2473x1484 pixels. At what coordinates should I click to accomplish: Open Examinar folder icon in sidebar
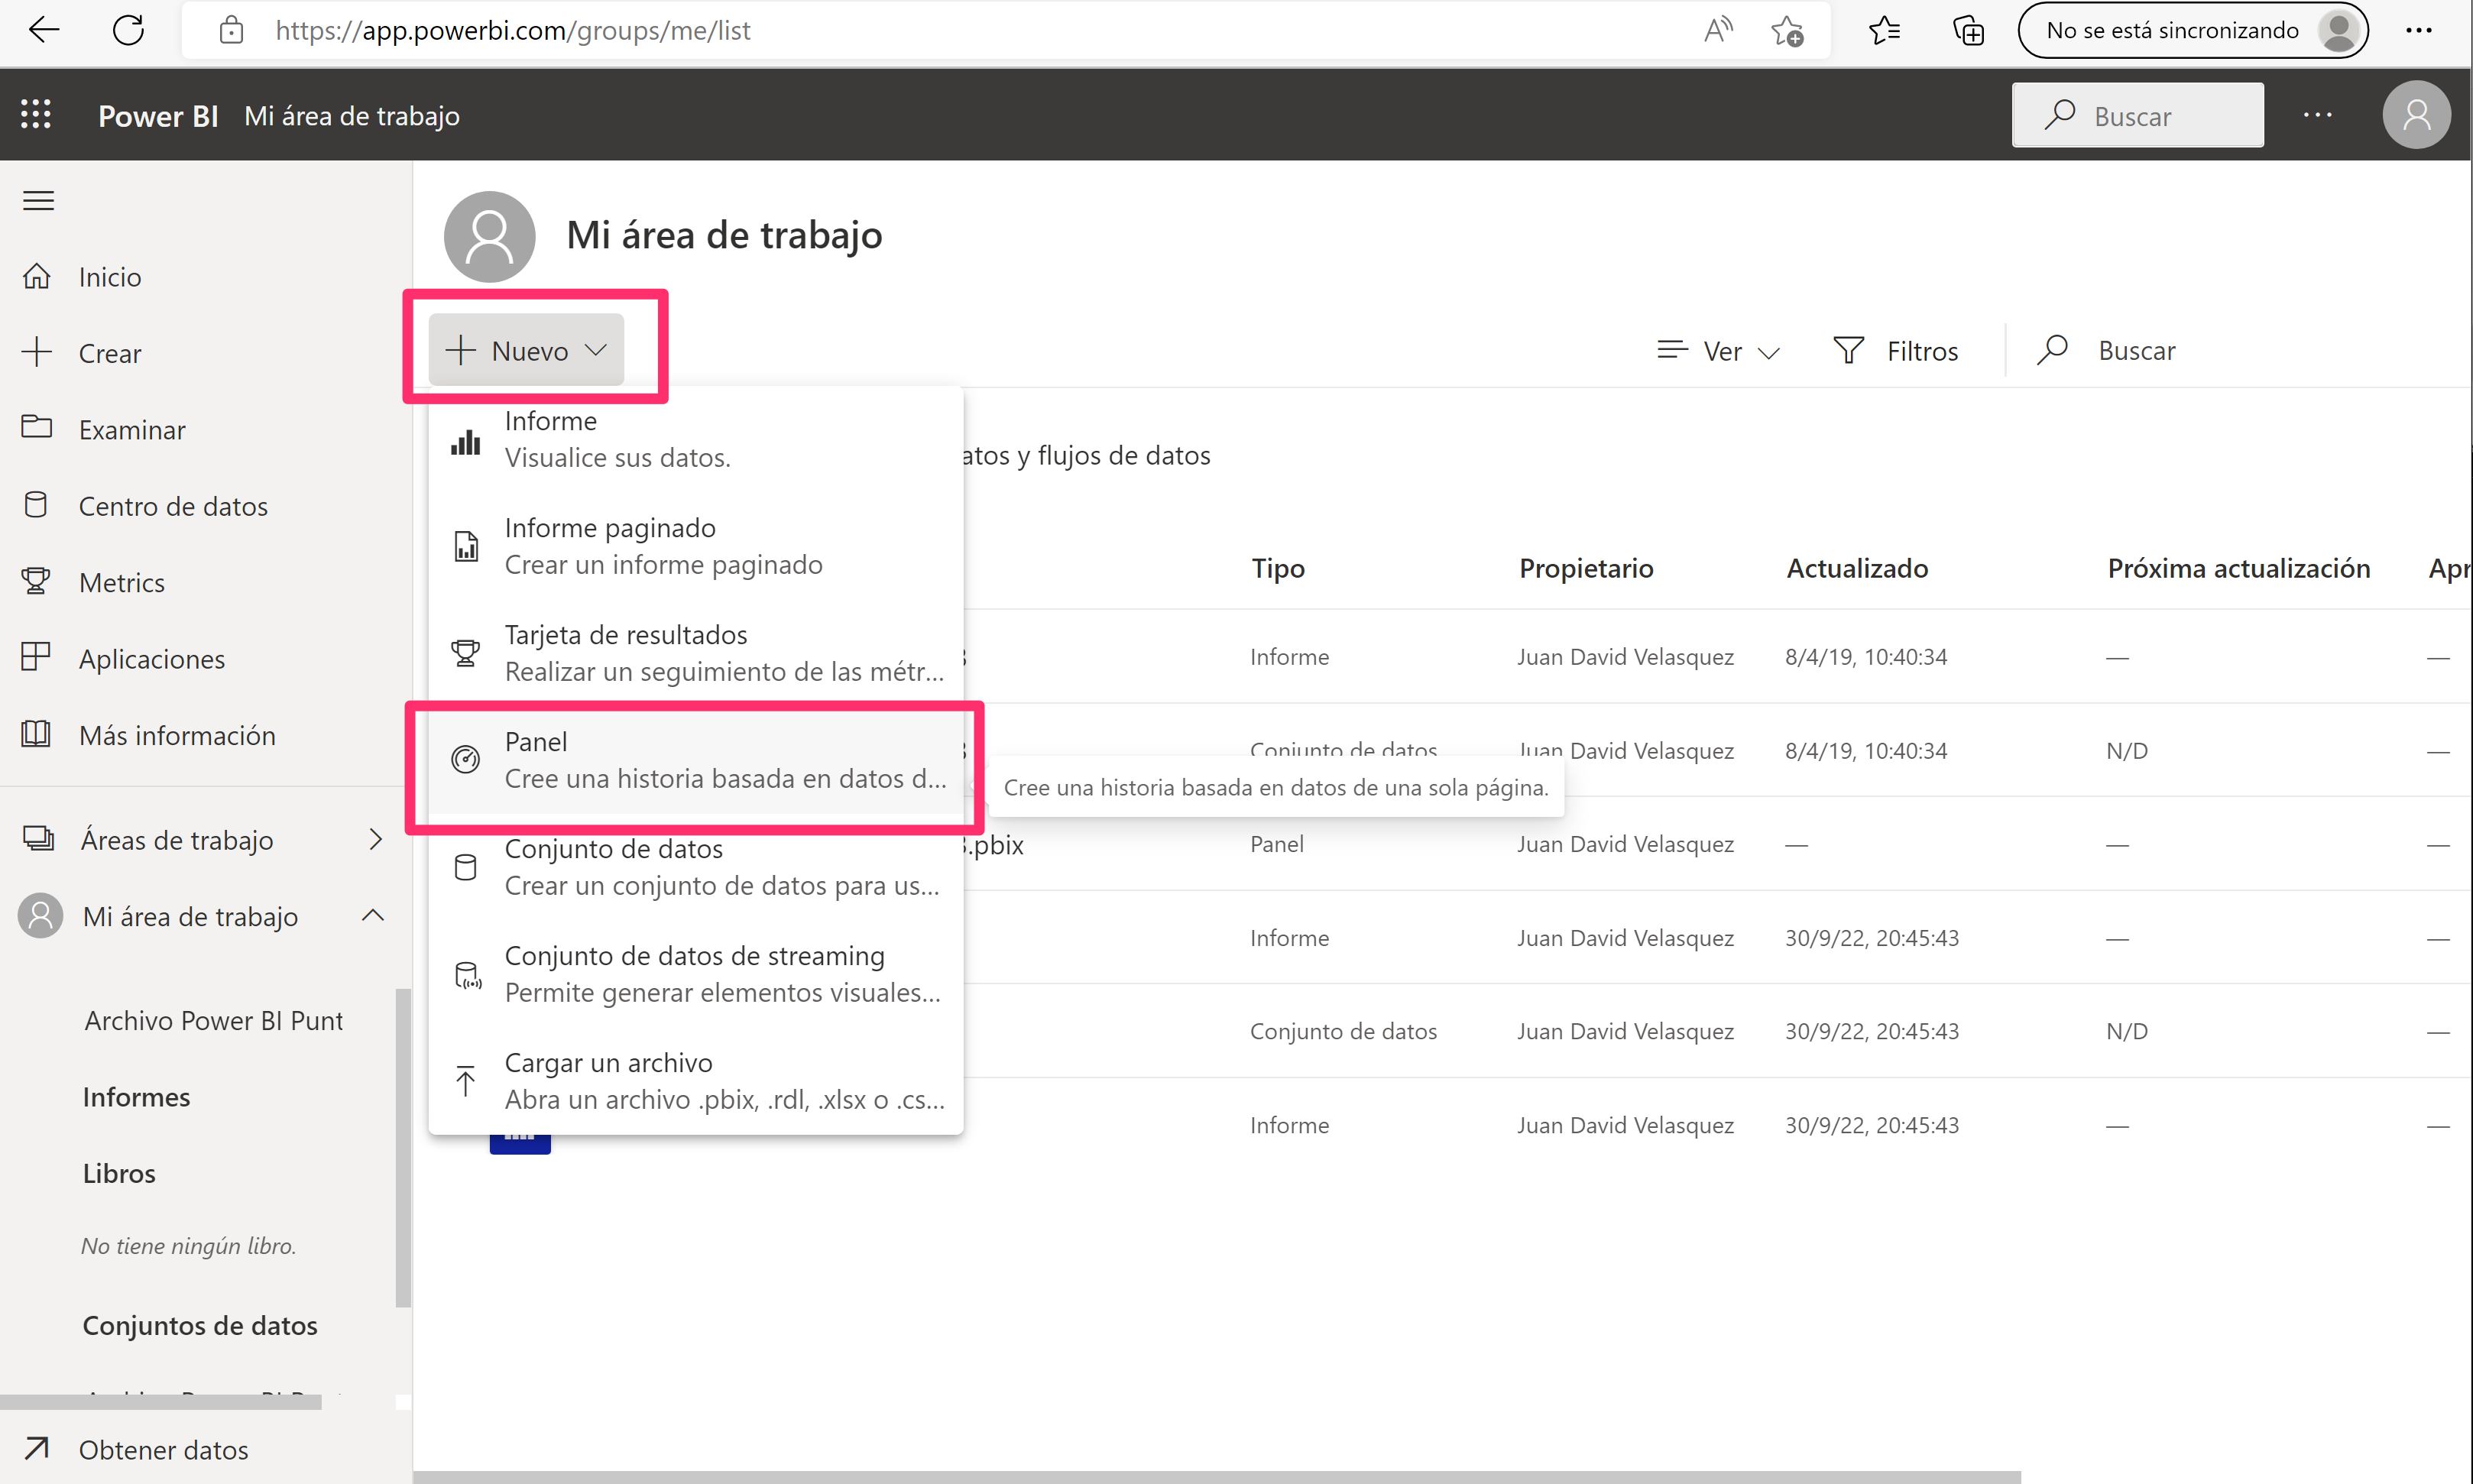point(37,428)
